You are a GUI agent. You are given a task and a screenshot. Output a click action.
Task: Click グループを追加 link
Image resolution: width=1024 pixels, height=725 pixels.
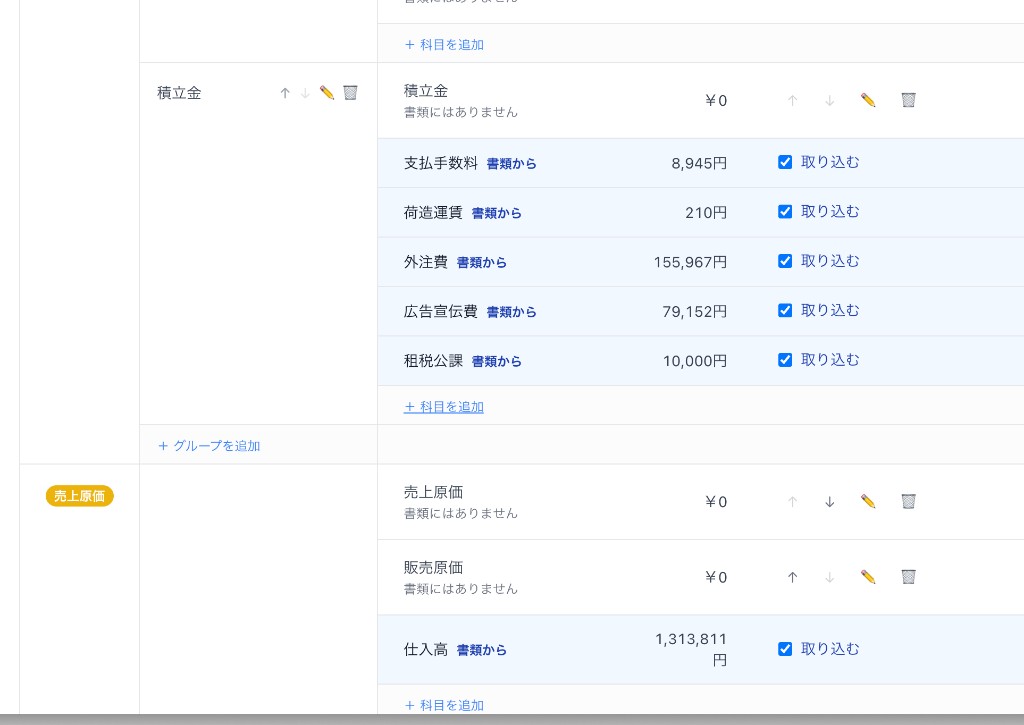pos(209,445)
